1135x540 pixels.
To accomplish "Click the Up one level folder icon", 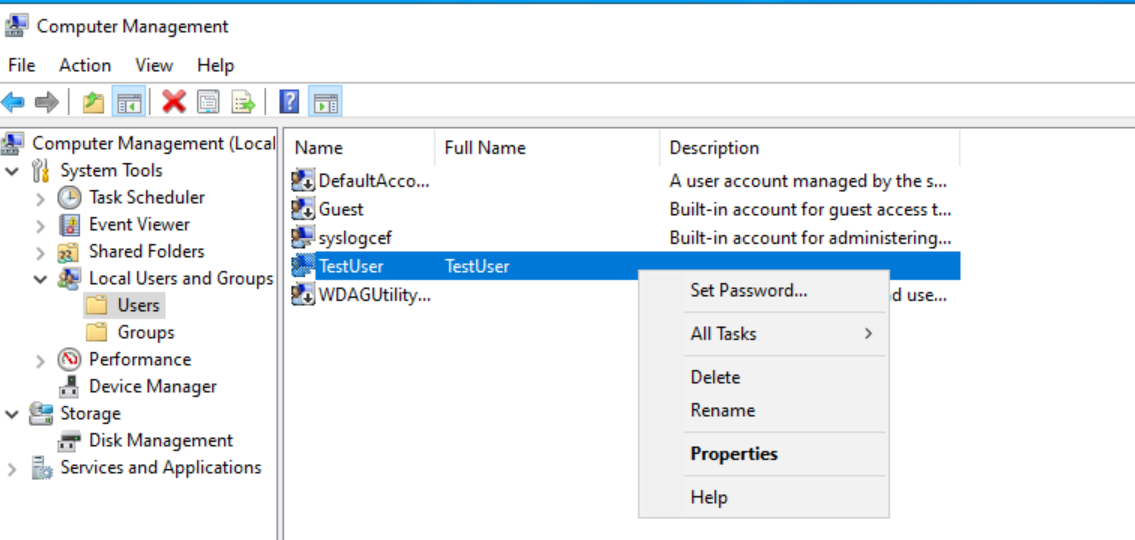I will (x=93, y=102).
